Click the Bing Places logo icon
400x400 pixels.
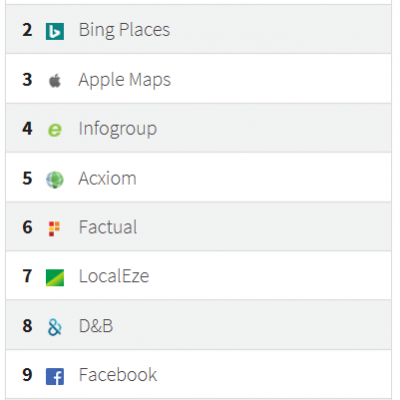pyautogui.click(x=55, y=31)
